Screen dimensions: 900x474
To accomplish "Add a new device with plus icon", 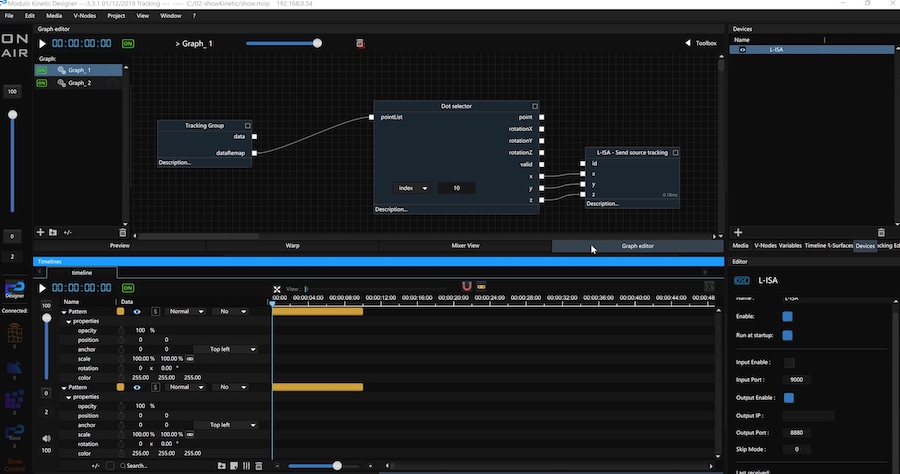I will (738, 232).
